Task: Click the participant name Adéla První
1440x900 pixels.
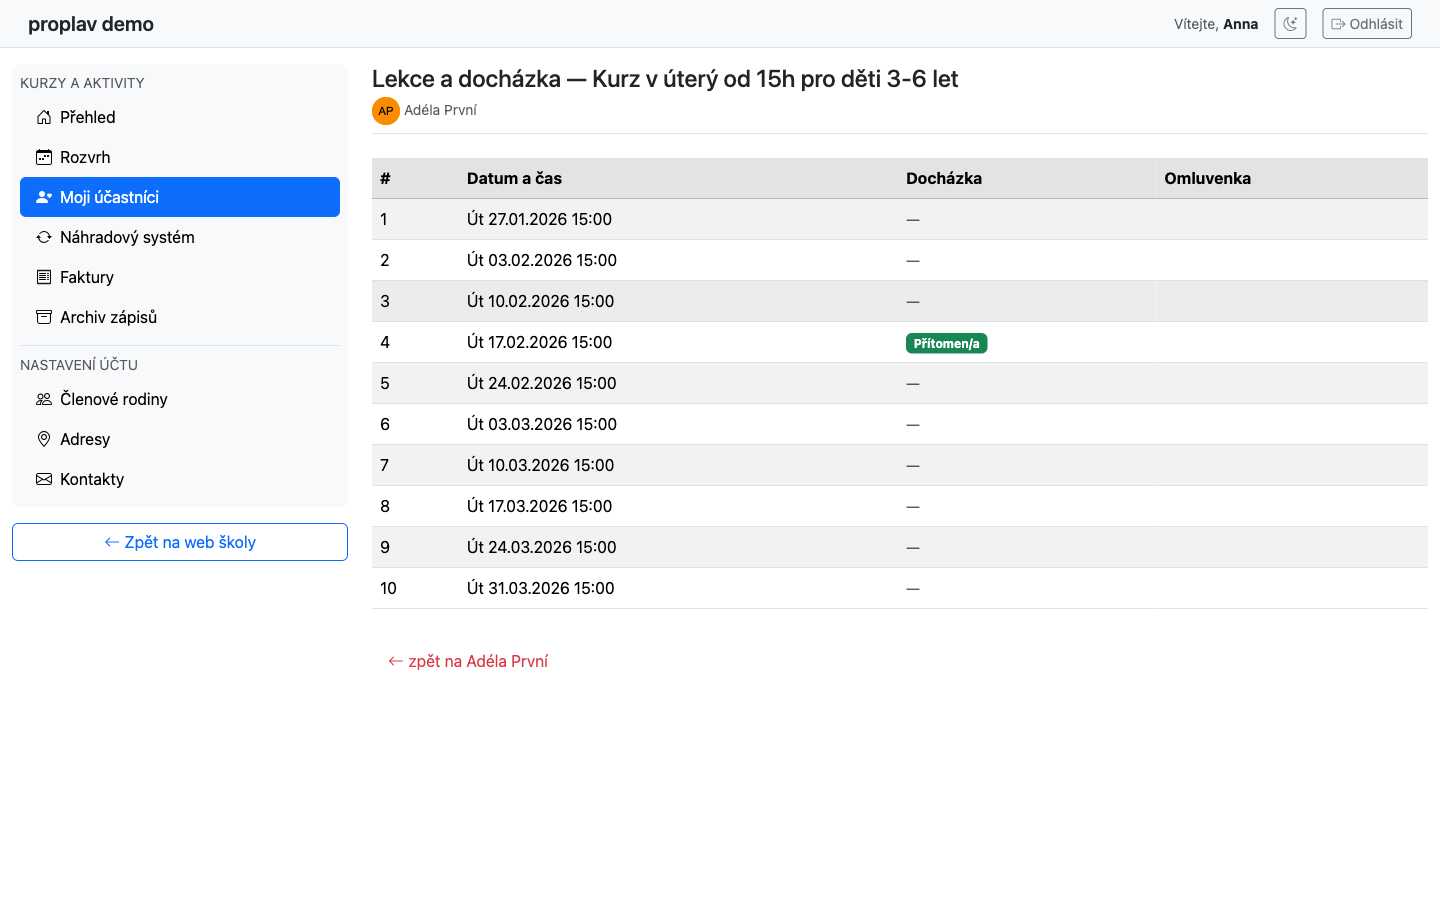Action: pos(440,110)
